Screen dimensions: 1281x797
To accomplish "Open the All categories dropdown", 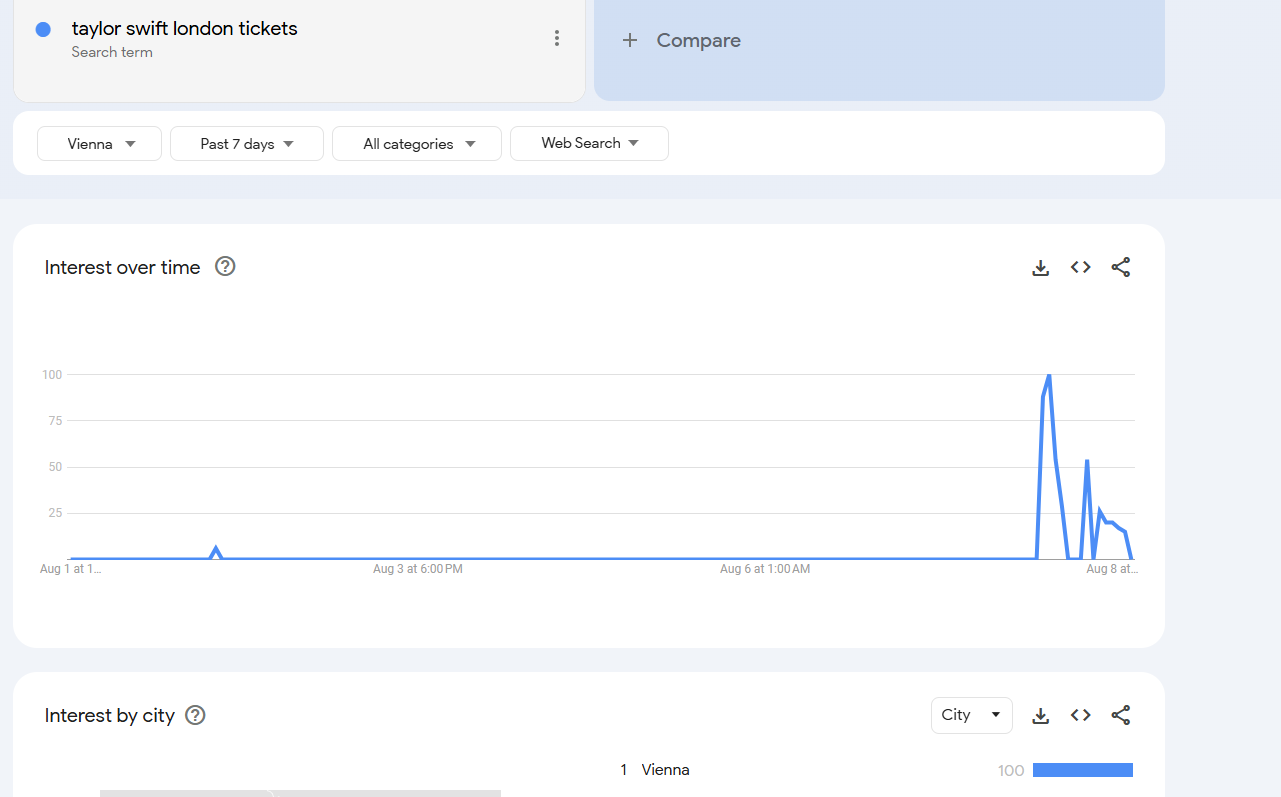I will [x=417, y=144].
